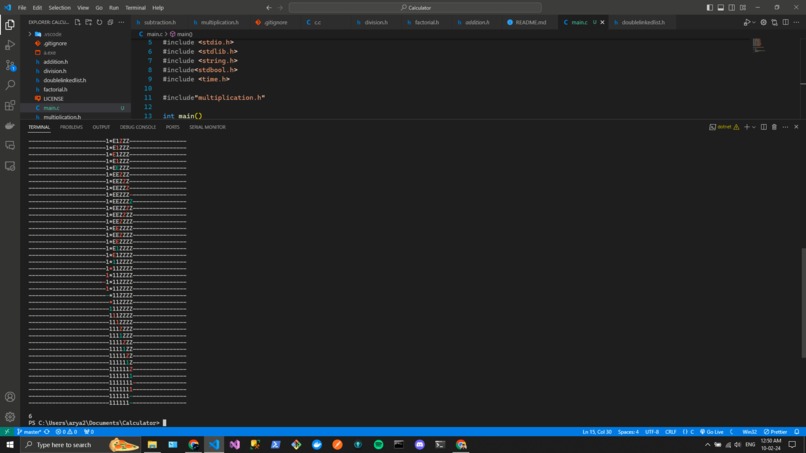Screen dimensions: 806x453
Task: Open Accounts menu in activity bar
Action: (x=10, y=397)
